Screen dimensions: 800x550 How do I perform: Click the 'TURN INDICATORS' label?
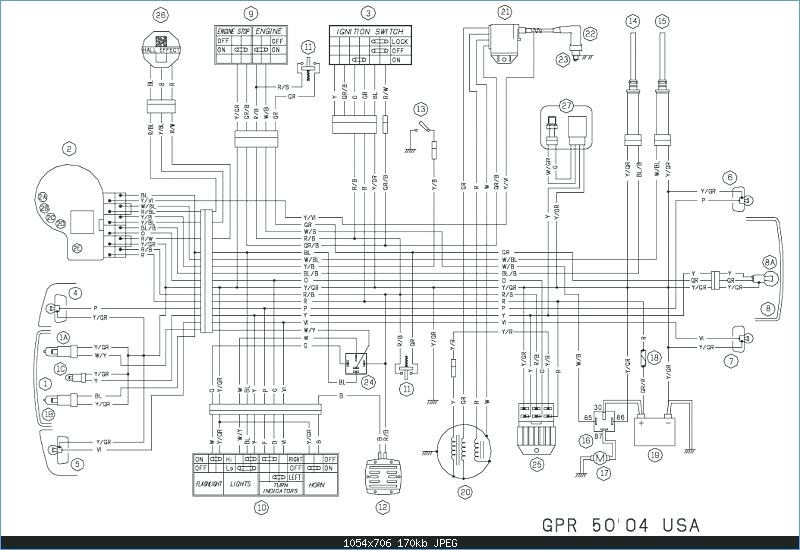(x=281, y=488)
